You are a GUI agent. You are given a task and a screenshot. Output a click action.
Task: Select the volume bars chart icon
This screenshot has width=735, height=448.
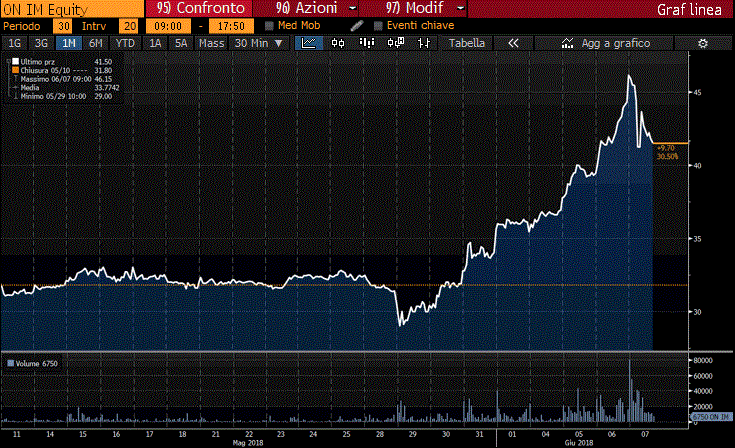pyautogui.click(x=367, y=43)
